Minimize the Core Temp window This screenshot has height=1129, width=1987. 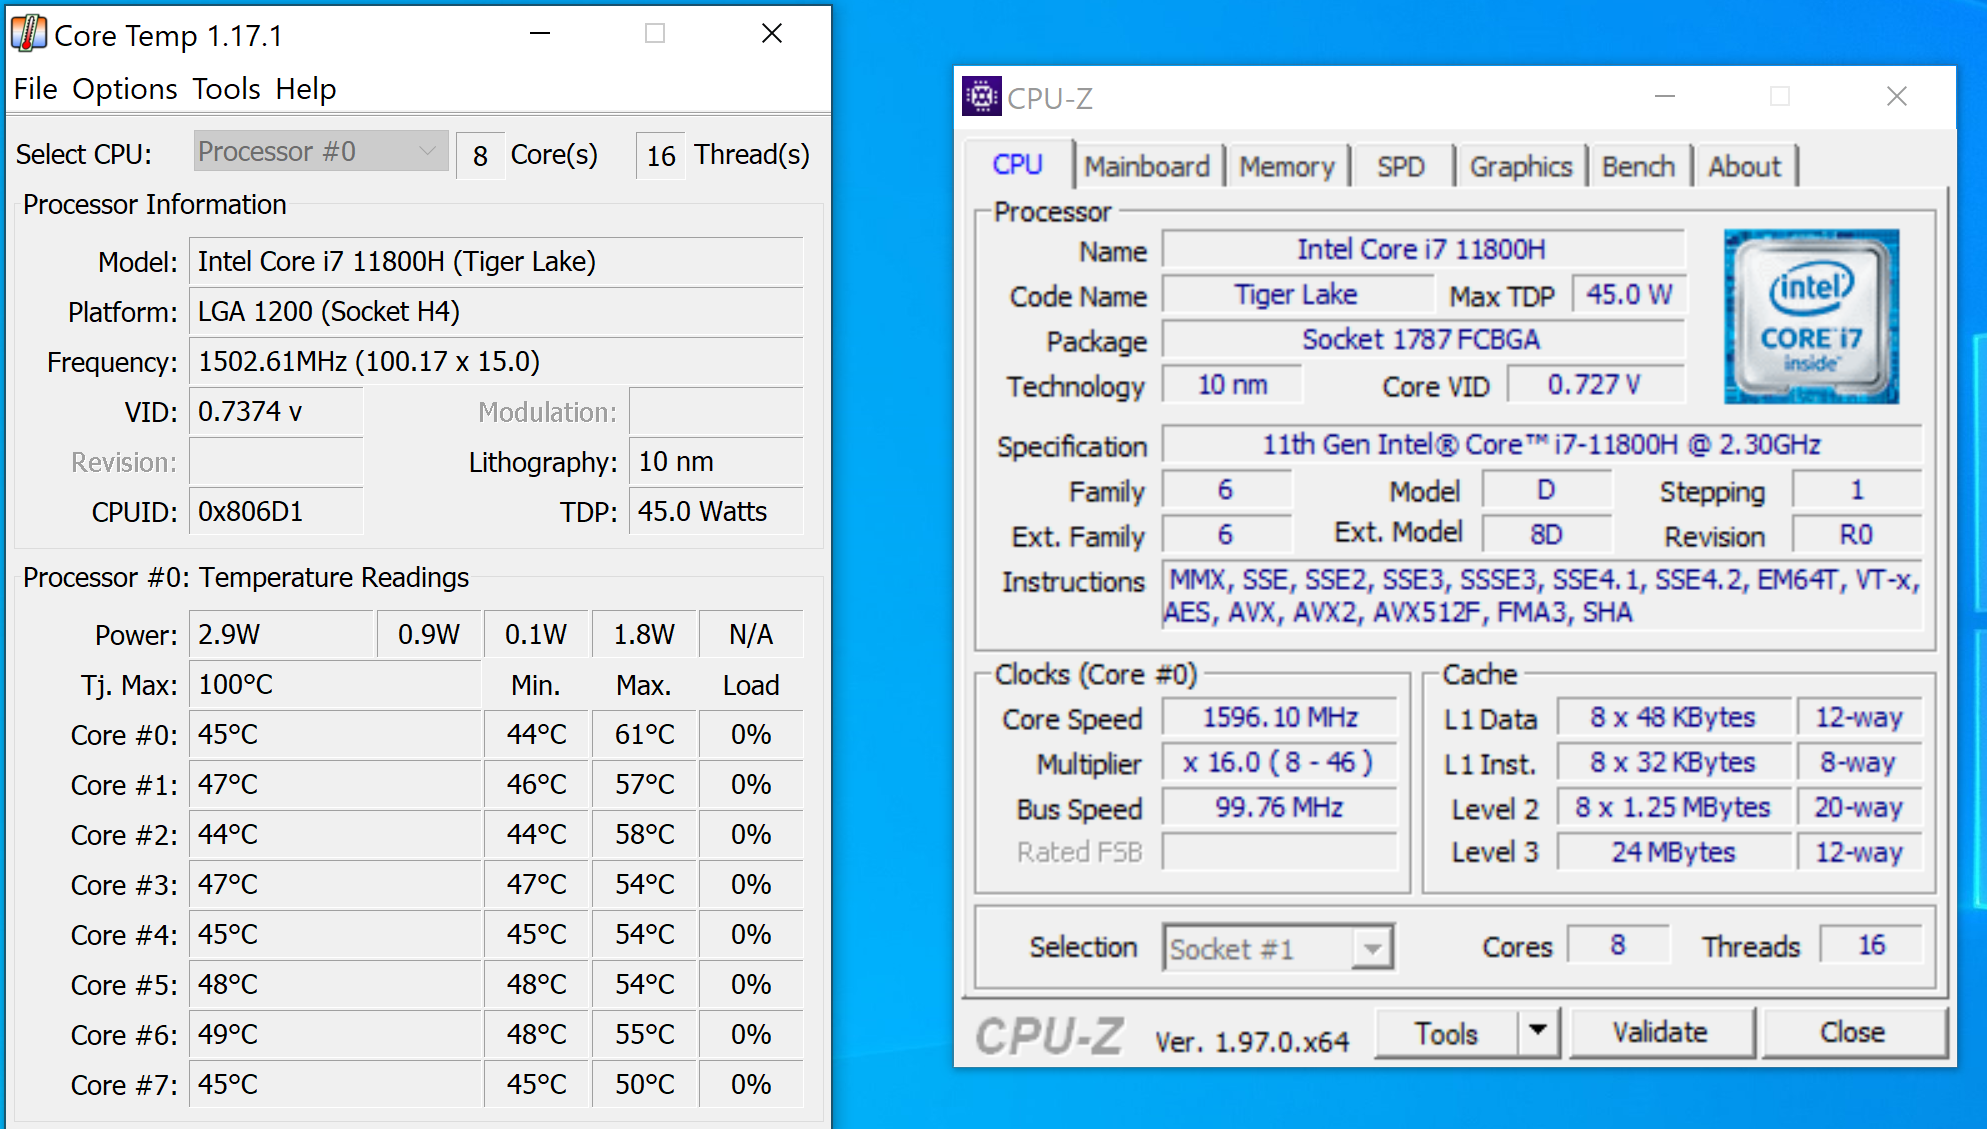540,34
